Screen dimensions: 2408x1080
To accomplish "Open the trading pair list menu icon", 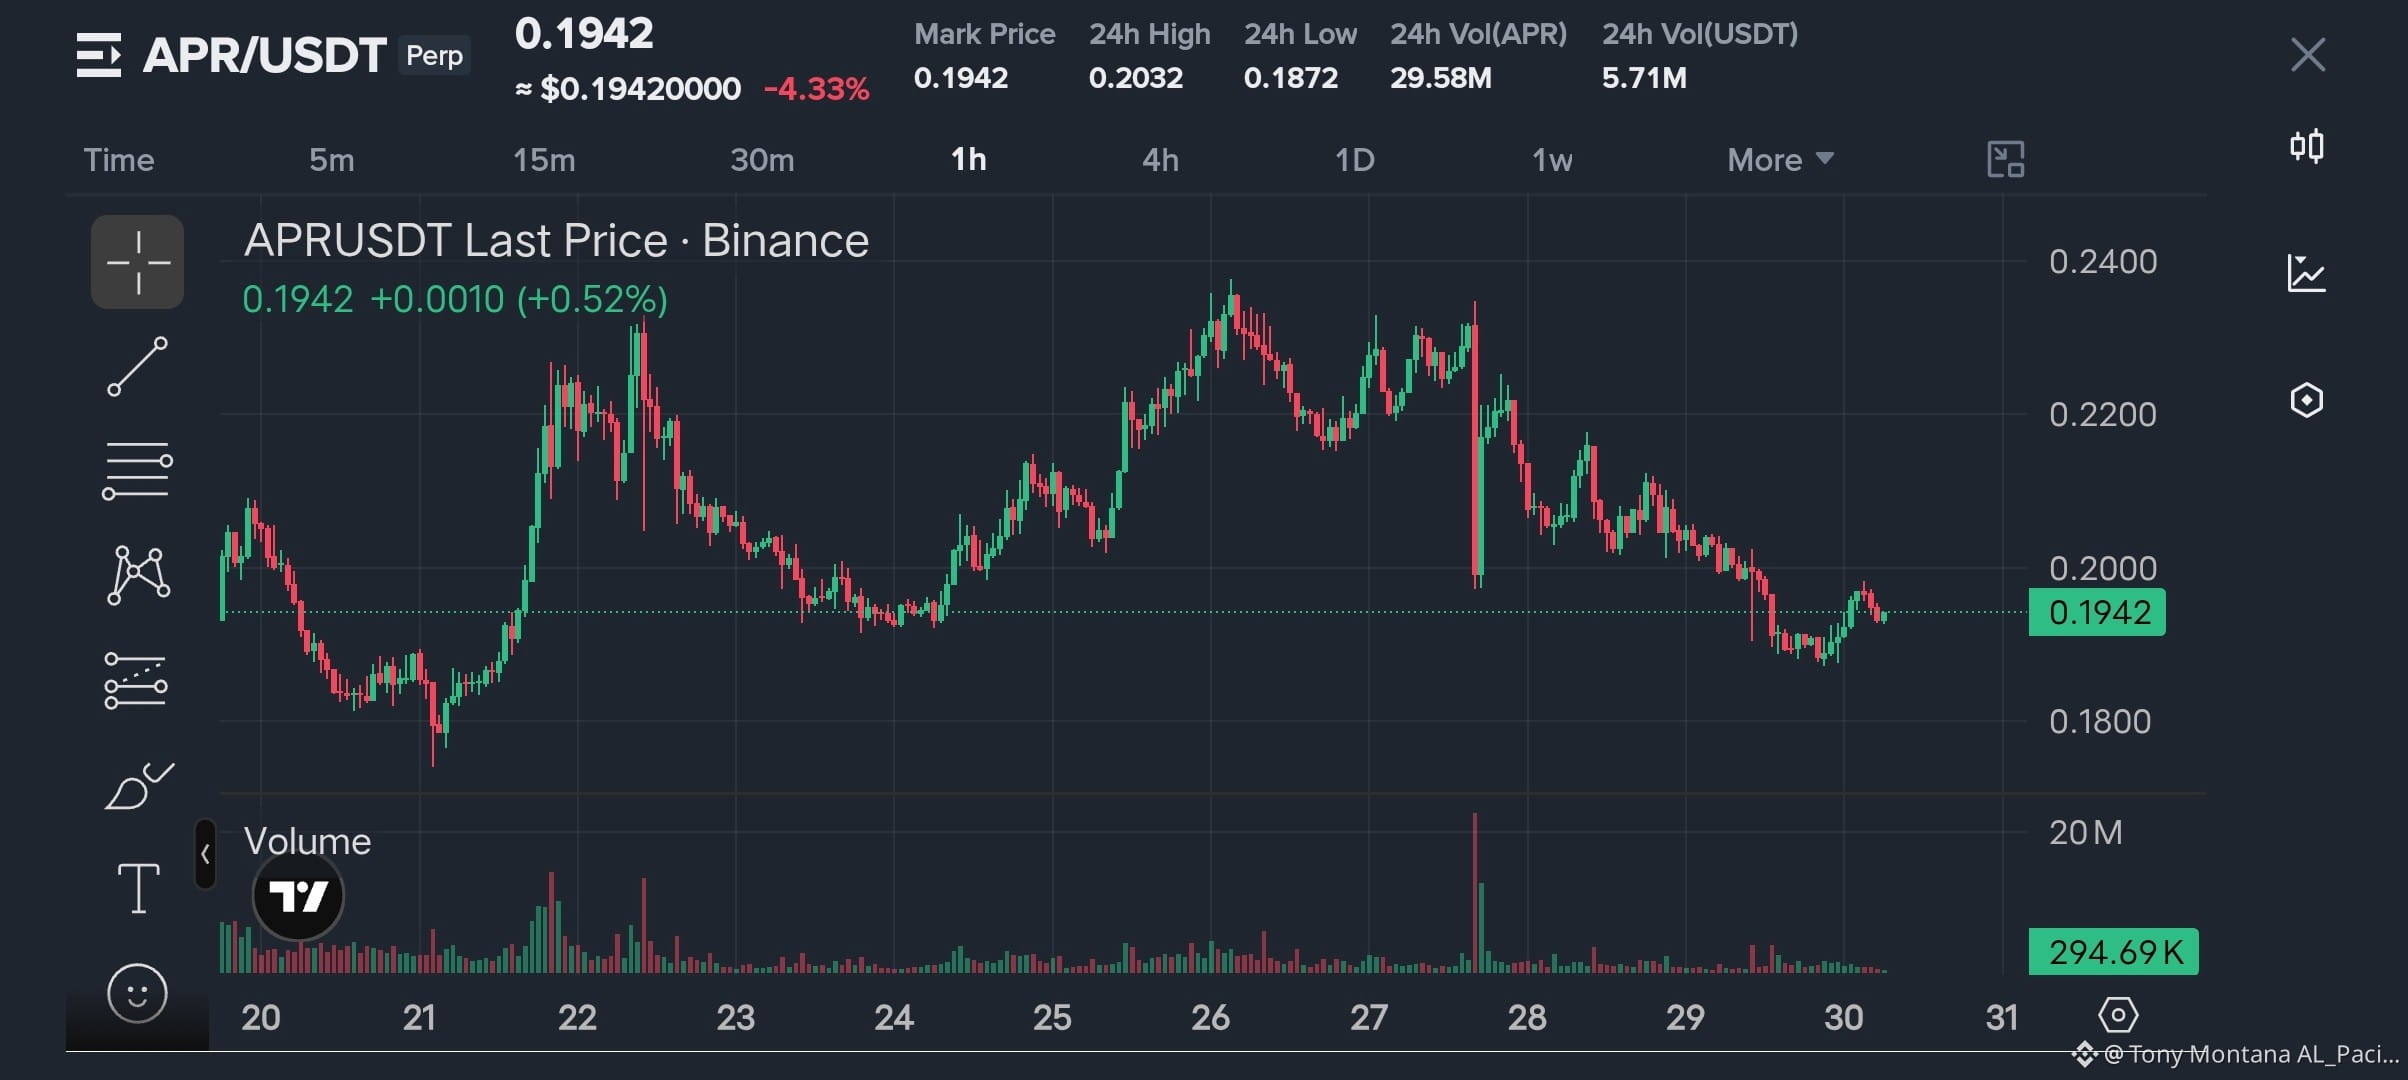I will (x=99, y=55).
